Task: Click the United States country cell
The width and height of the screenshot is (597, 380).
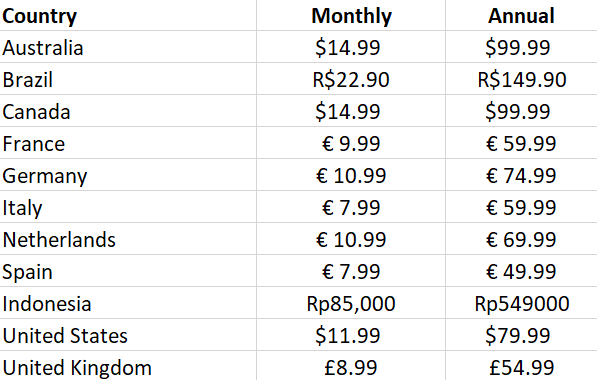Action: 128,335
